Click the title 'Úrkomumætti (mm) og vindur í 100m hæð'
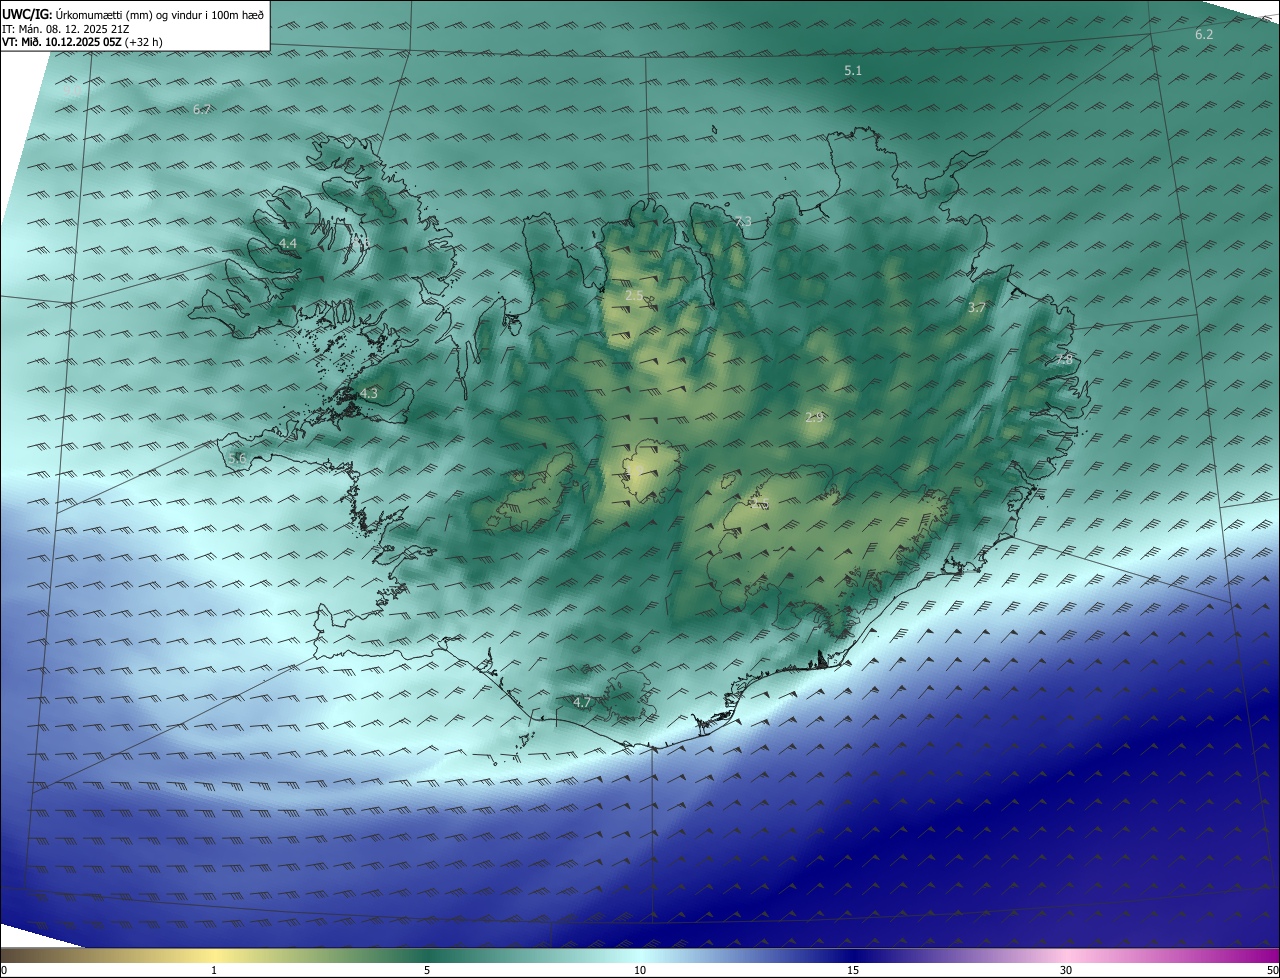Screen dimensions: 1280x978 coord(159,14)
